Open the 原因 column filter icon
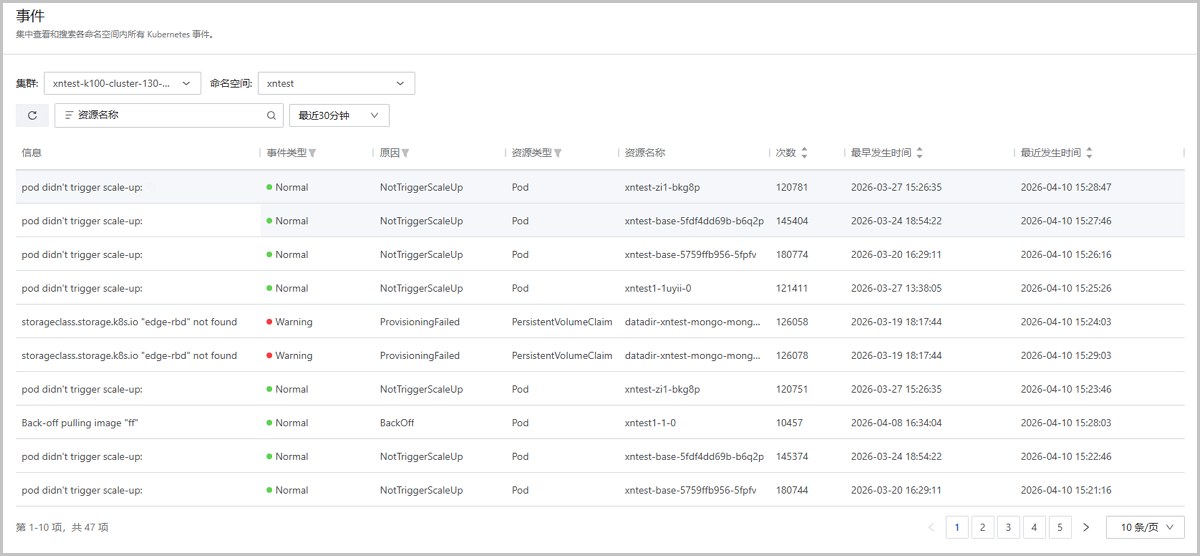The height and width of the screenshot is (556, 1200). (x=405, y=154)
